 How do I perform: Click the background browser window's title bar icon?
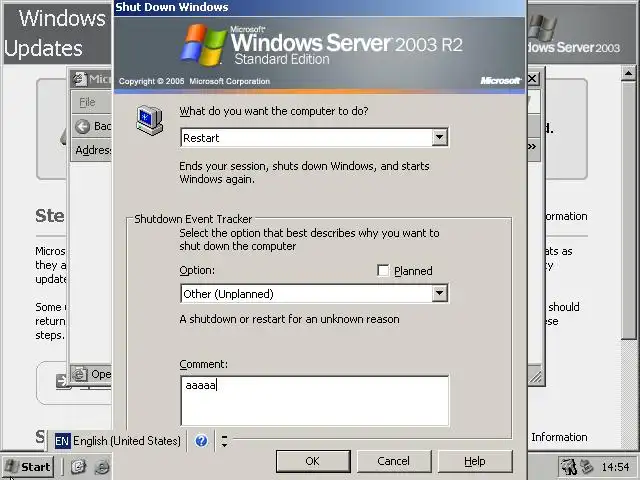click(80, 79)
